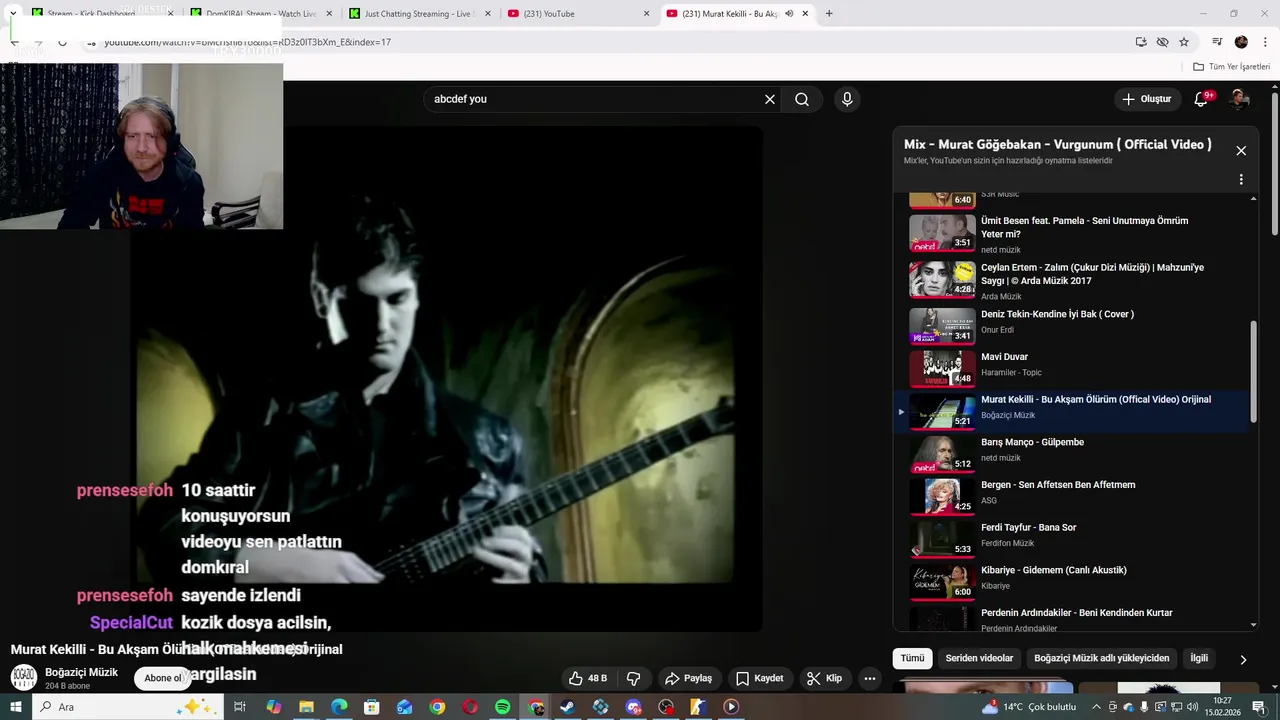Start voice search with microphone icon
The height and width of the screenshot is (720, 1280).
[x=847, y=99]
